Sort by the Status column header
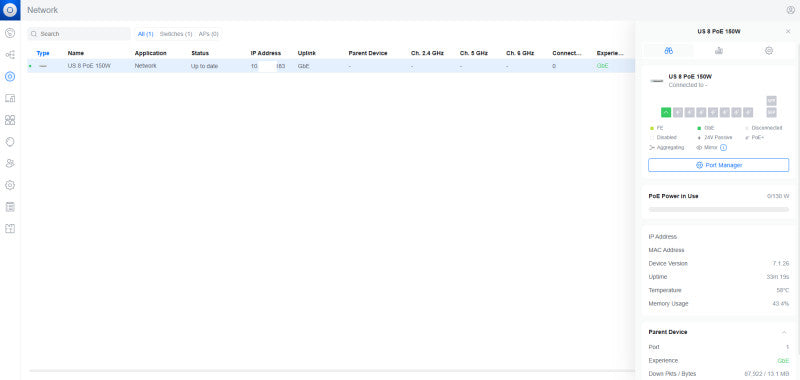Screen dimensions: 800x380 (200, 53)
